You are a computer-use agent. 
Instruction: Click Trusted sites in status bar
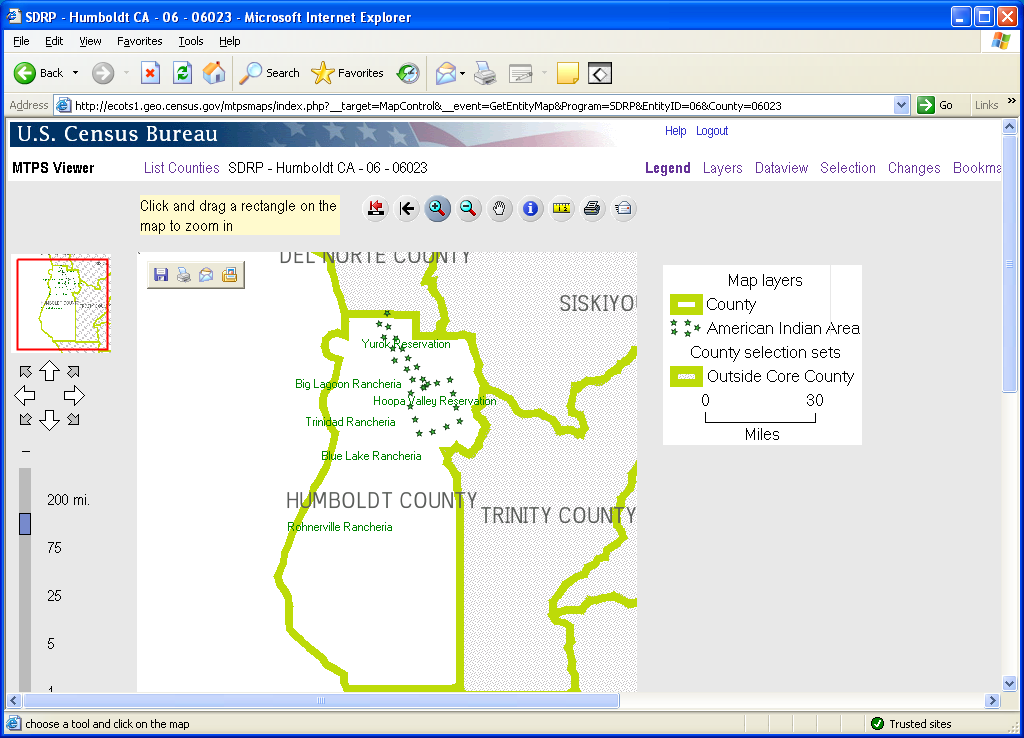coord(911,724)
